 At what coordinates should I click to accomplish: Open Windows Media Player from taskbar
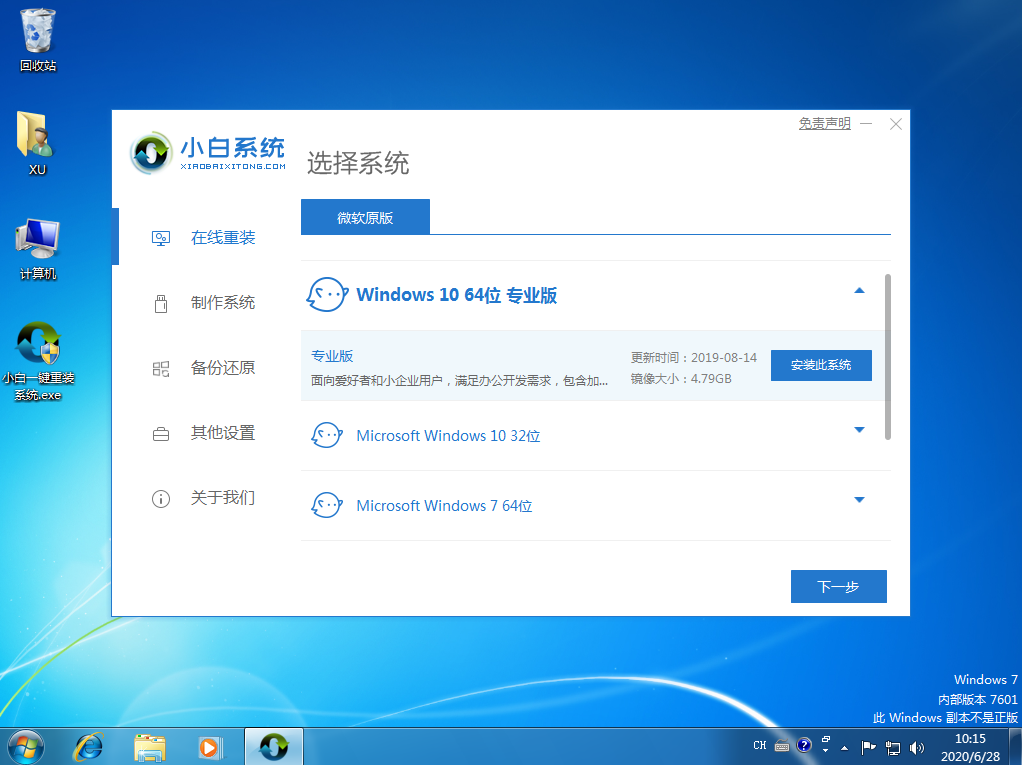click(x=209, y=746)
